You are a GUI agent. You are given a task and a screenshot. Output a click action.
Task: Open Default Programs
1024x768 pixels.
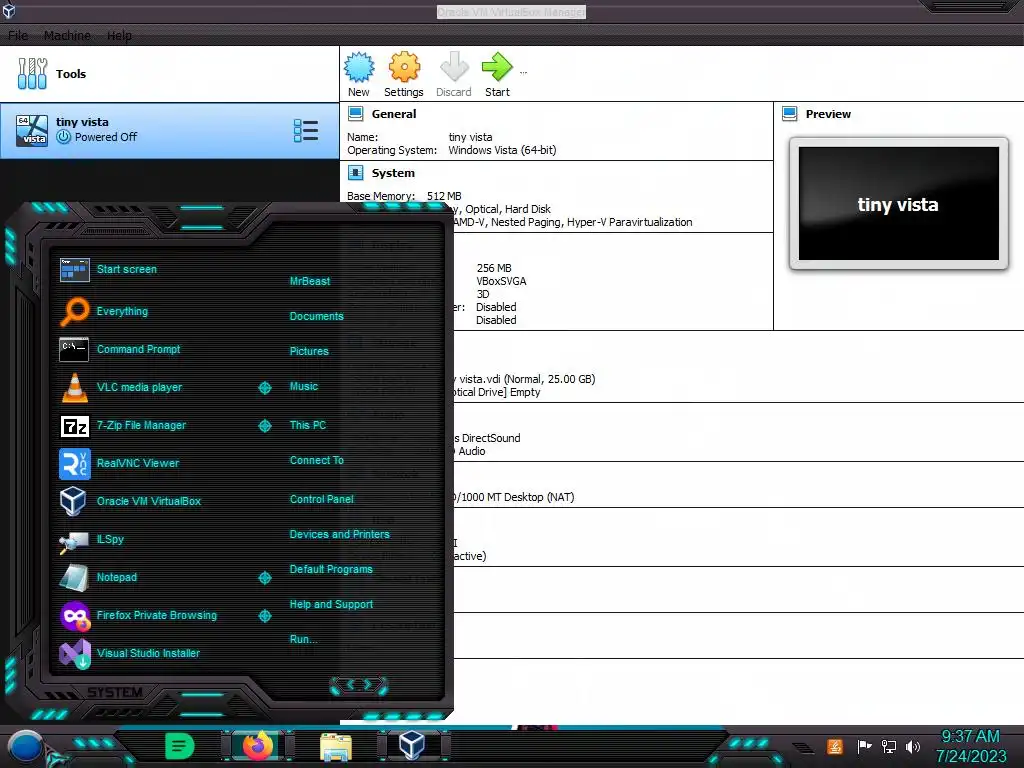[331, 569]
